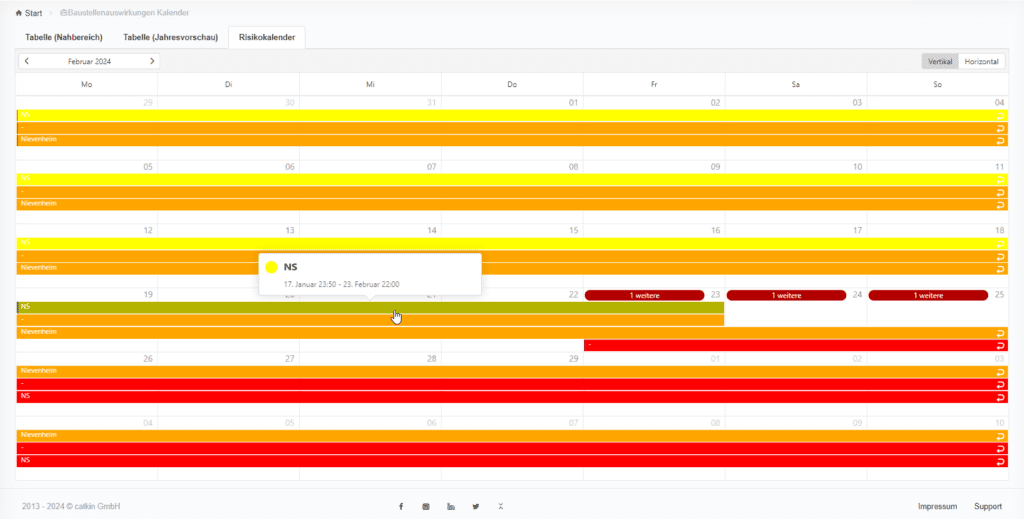
Task: Expand '1 weitere' on Friday 23
Action: tap(644, 295)
